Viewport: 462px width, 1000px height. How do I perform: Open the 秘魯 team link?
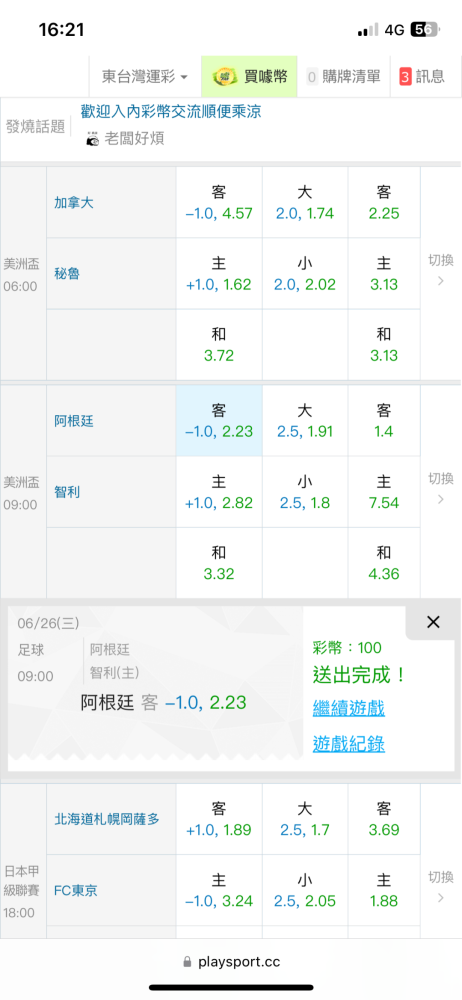[x=67, y=274]
